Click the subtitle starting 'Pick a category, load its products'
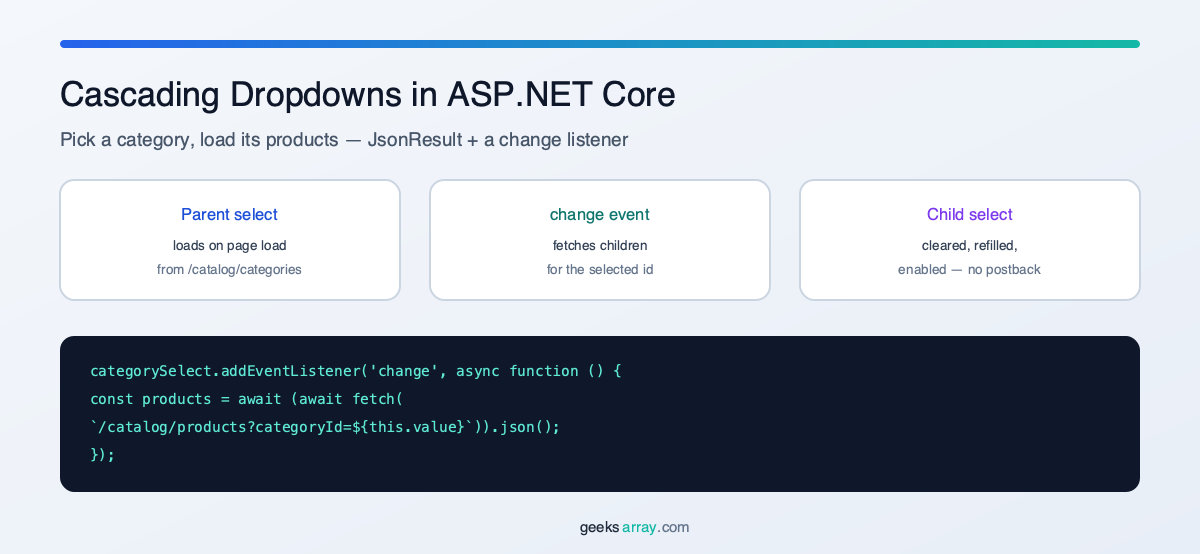Image resolution: width=1200 pixels, height=554 pixels. 344,140
